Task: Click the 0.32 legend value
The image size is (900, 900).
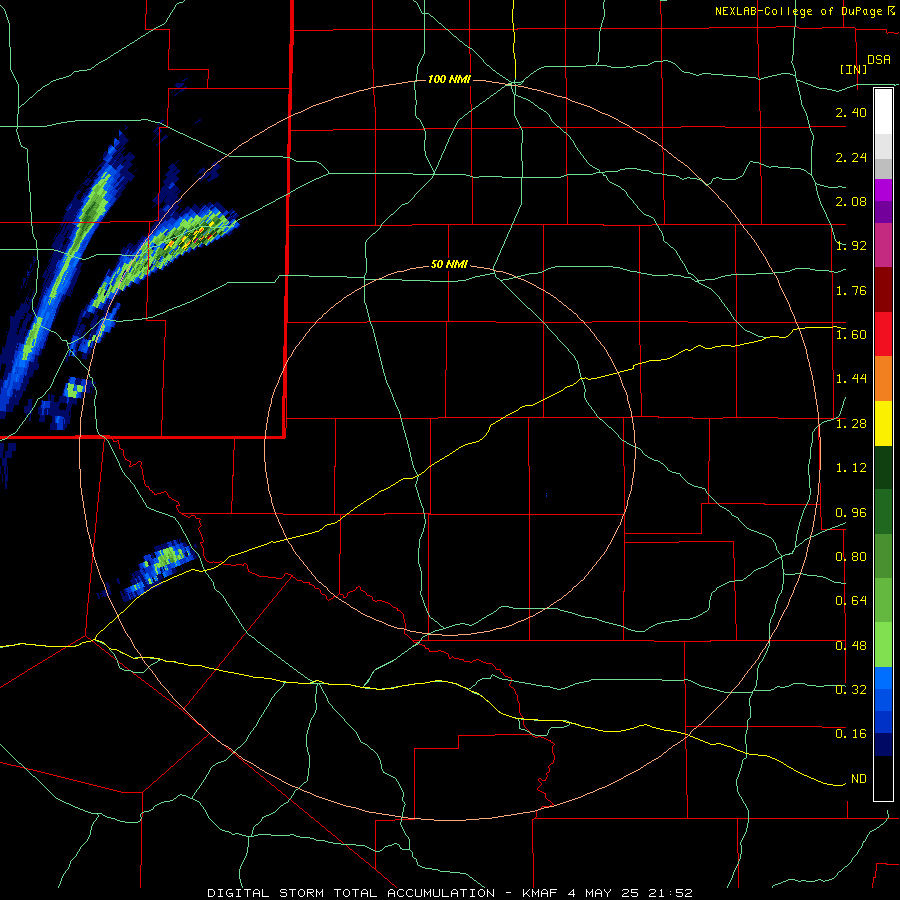Action: pos(851,690)
